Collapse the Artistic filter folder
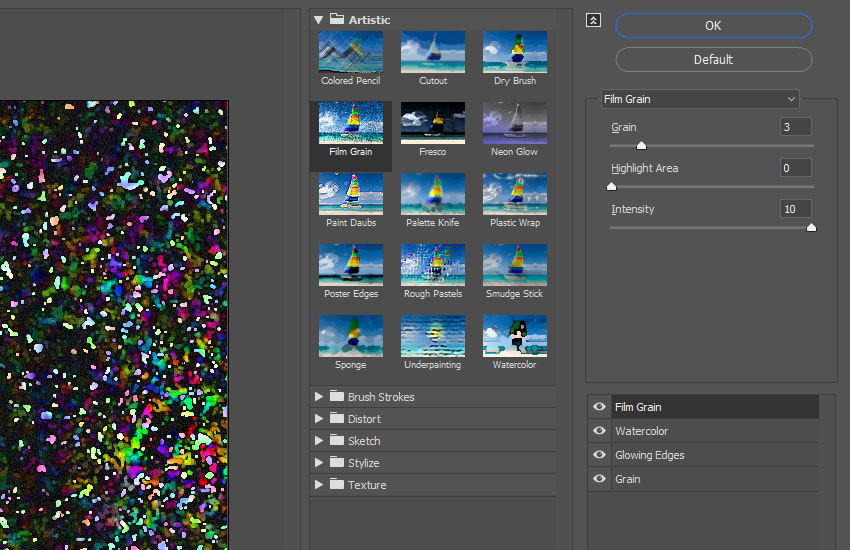Viewport: 850px width, 550px height. coord(319,19)
